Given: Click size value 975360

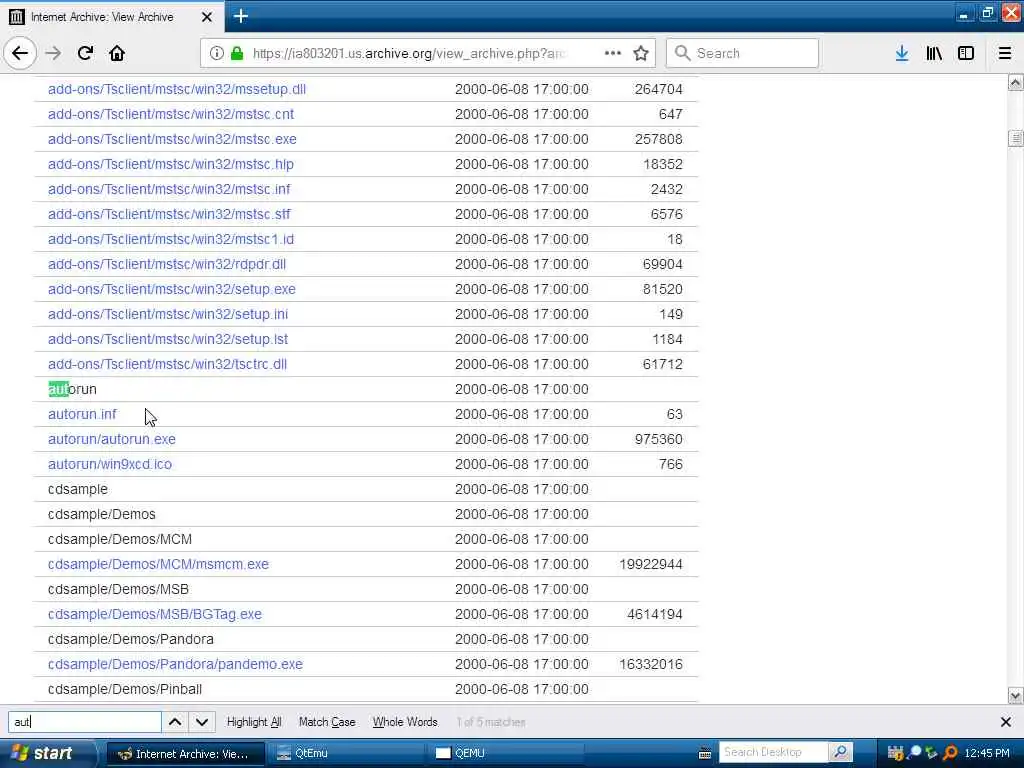Looking at the screenshot, I should [x=658, y=439].
